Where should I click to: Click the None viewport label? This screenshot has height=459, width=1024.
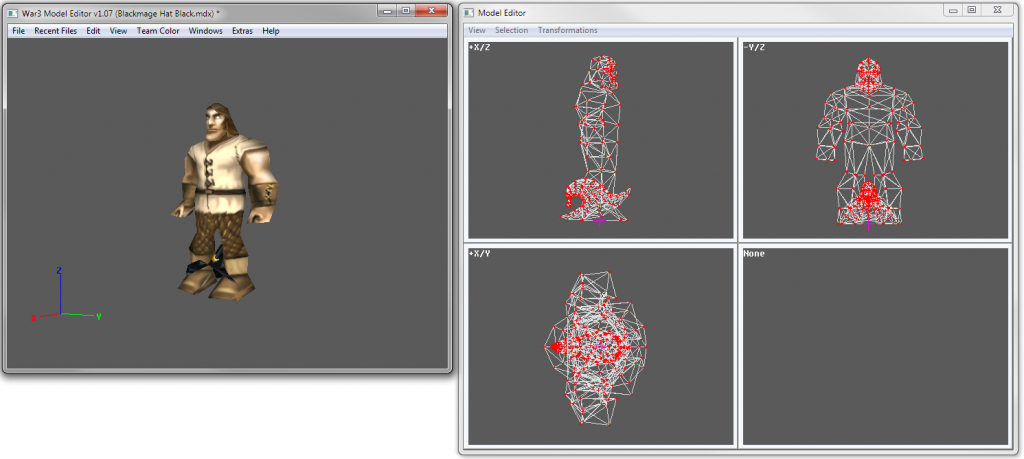click(754, 253)
